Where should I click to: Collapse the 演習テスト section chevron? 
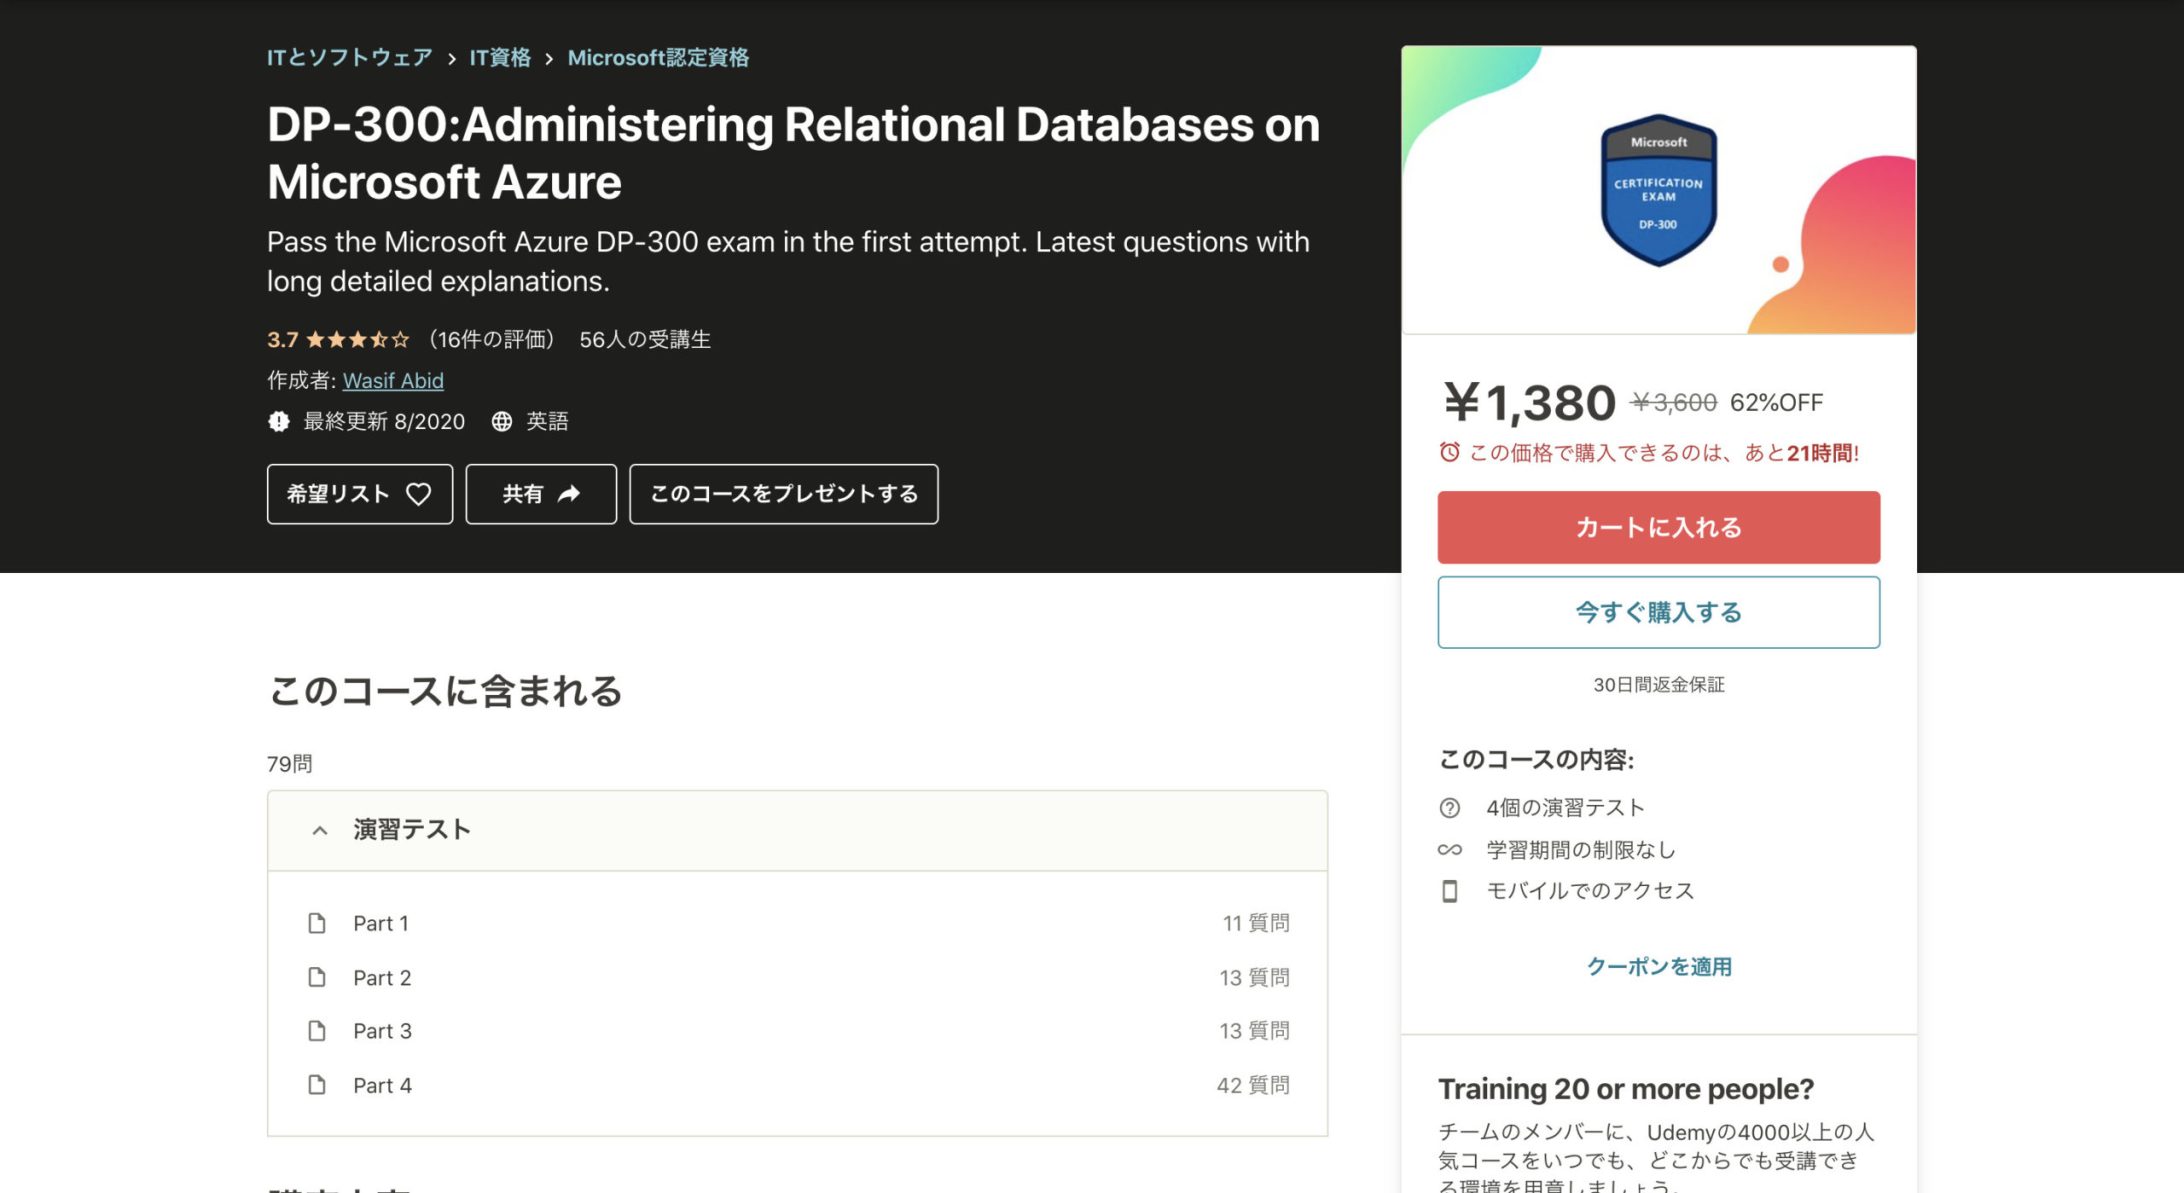tap(320, 830)
